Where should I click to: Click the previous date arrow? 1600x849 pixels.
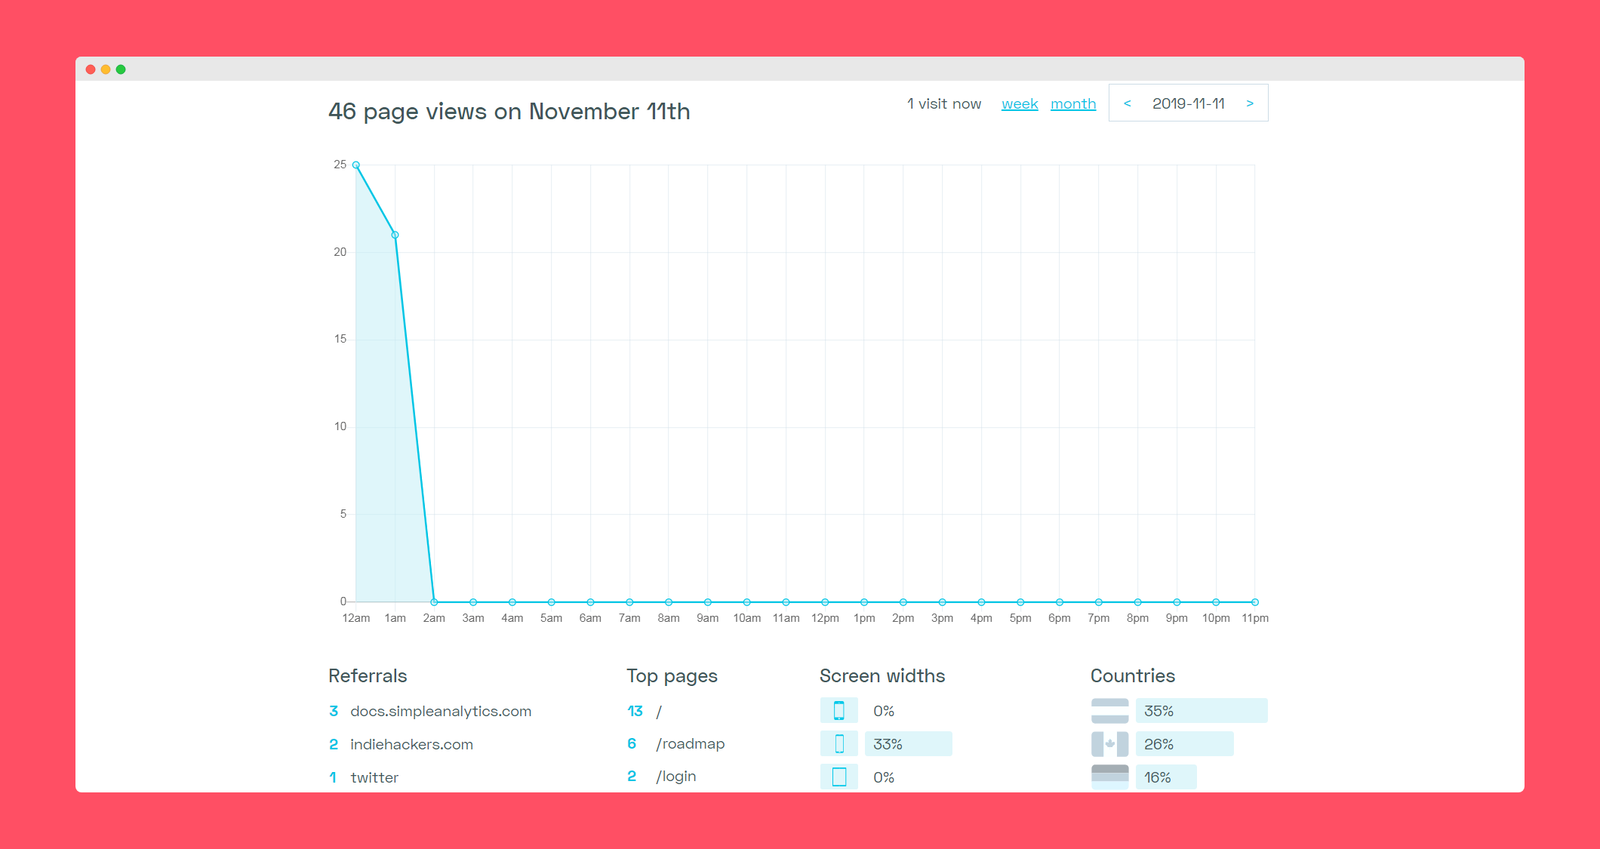(x=1127, y=103)
